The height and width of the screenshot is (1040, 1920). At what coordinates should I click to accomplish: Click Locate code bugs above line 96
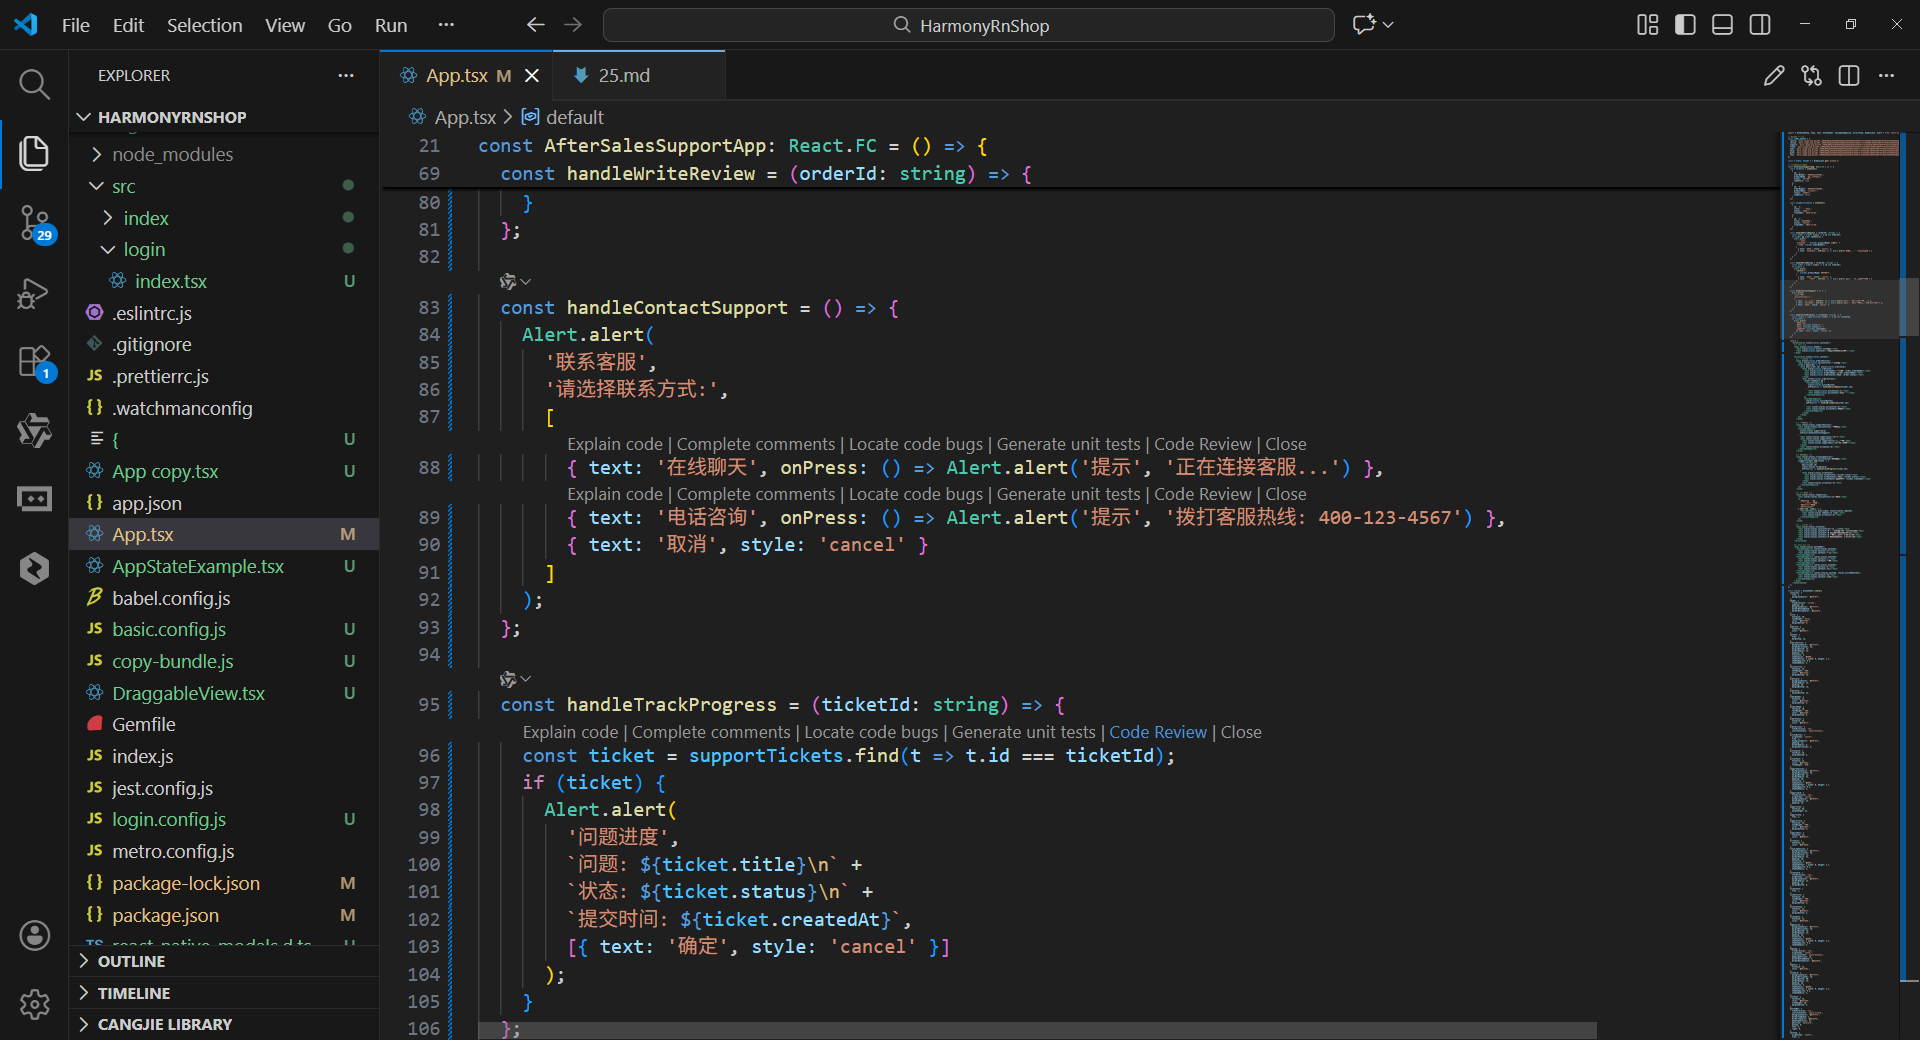coord(871,733)
